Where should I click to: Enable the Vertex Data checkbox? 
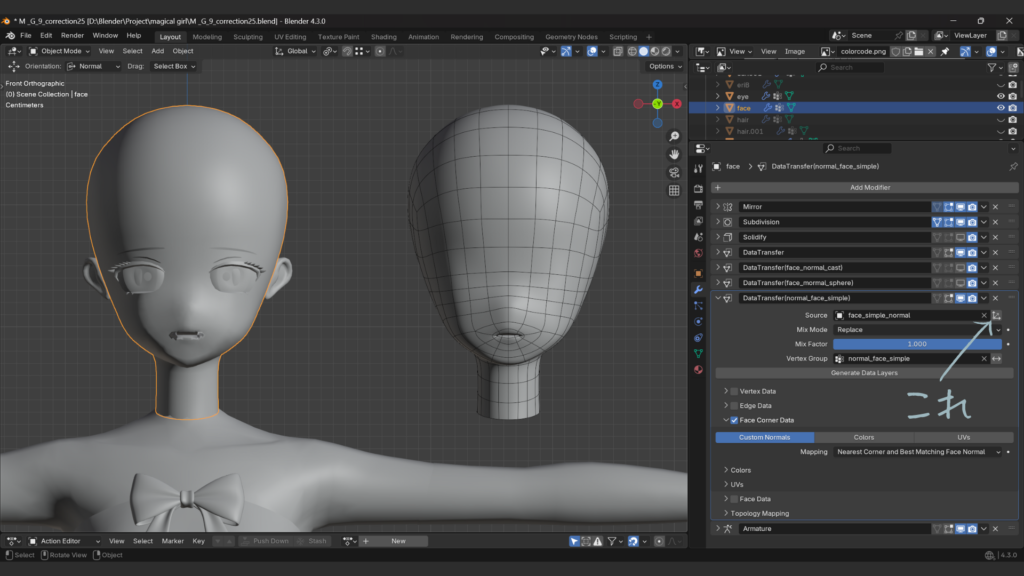(x=734, y=391)
